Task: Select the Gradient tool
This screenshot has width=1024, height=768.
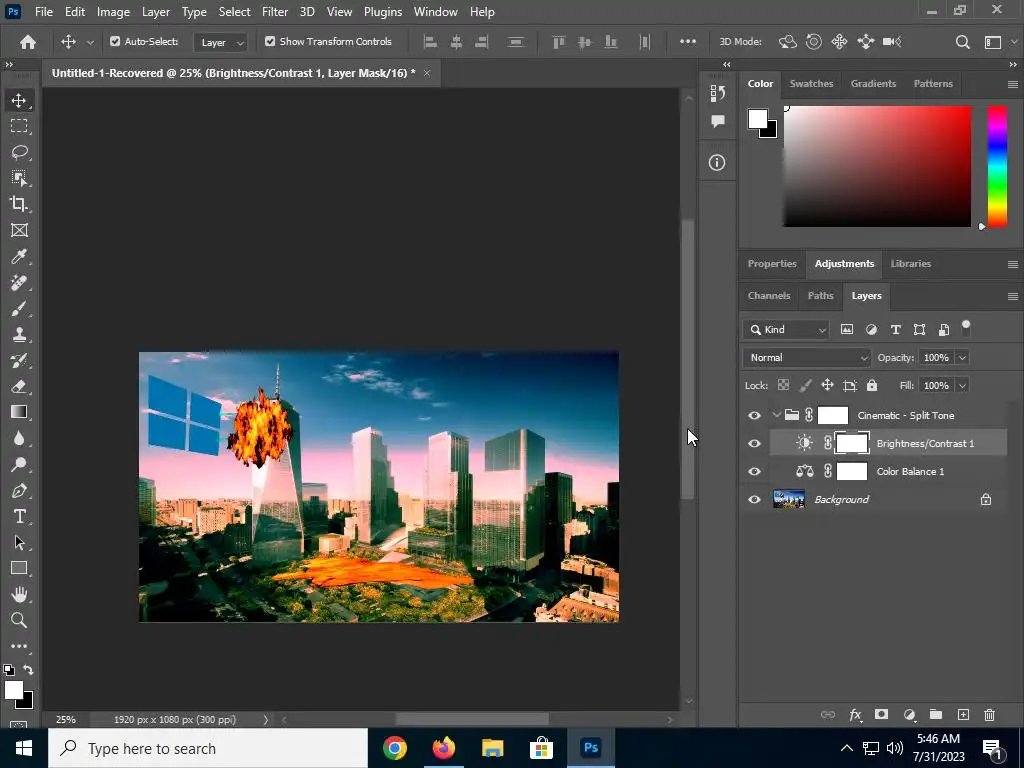Action: click(x=19, y=412)
